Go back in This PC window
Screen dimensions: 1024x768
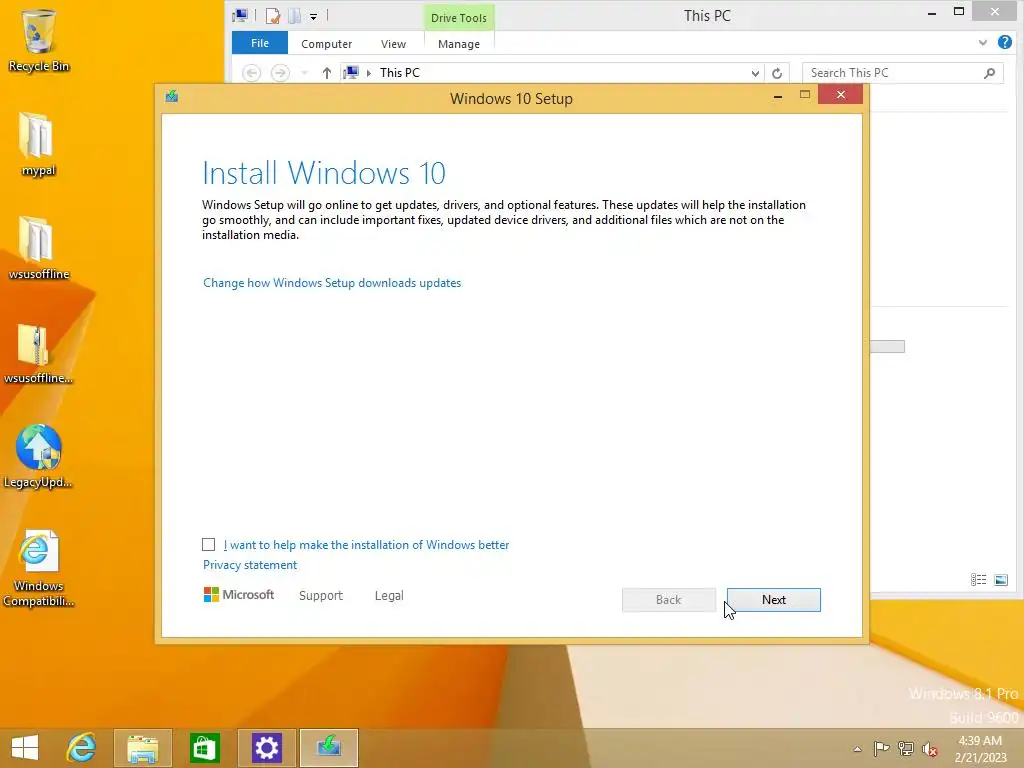tap(251, 73)
